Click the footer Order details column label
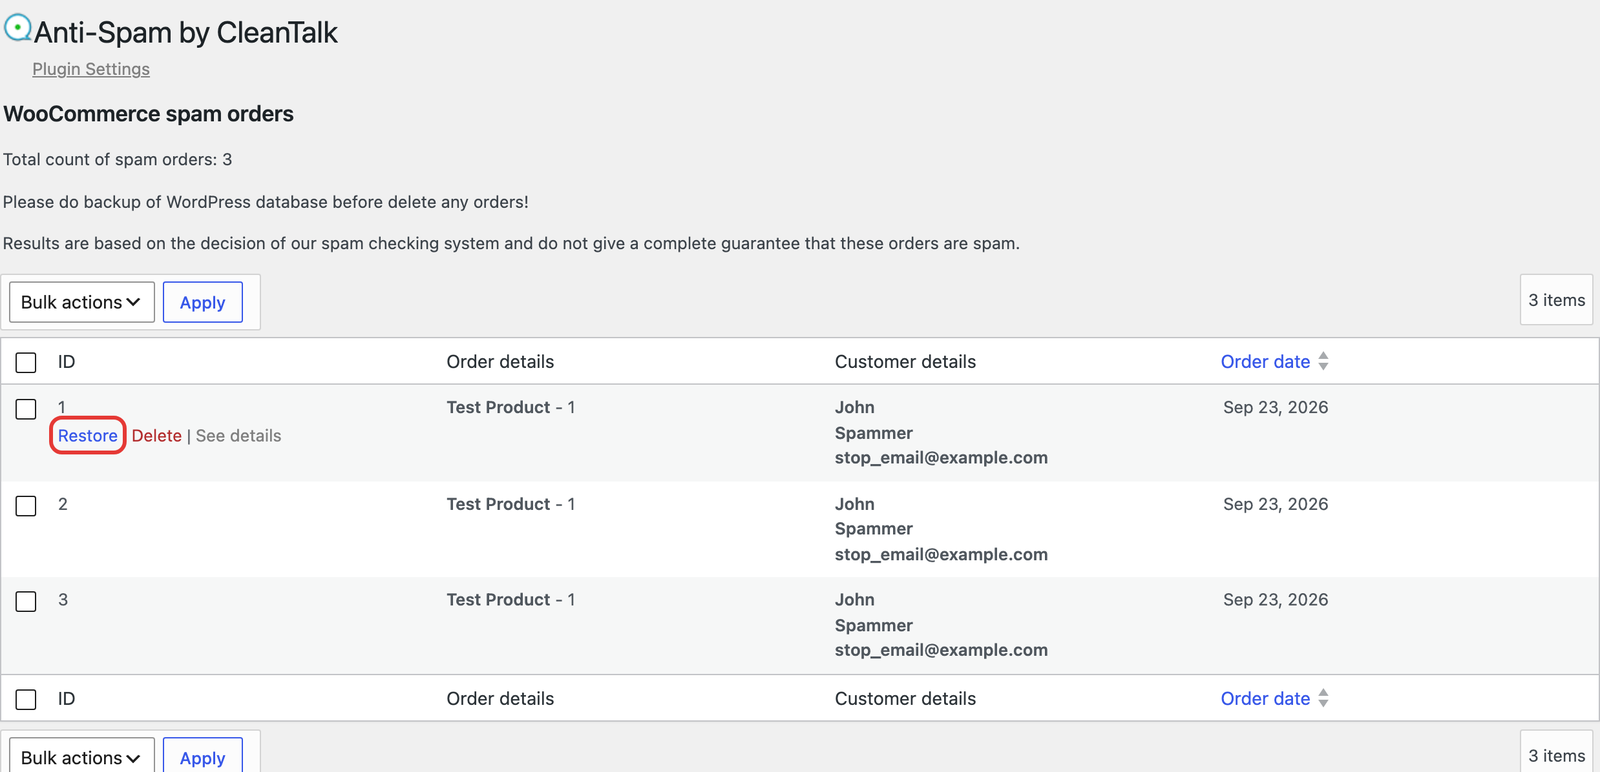This screenshot has height=772, width=1600. click(500, 699)
